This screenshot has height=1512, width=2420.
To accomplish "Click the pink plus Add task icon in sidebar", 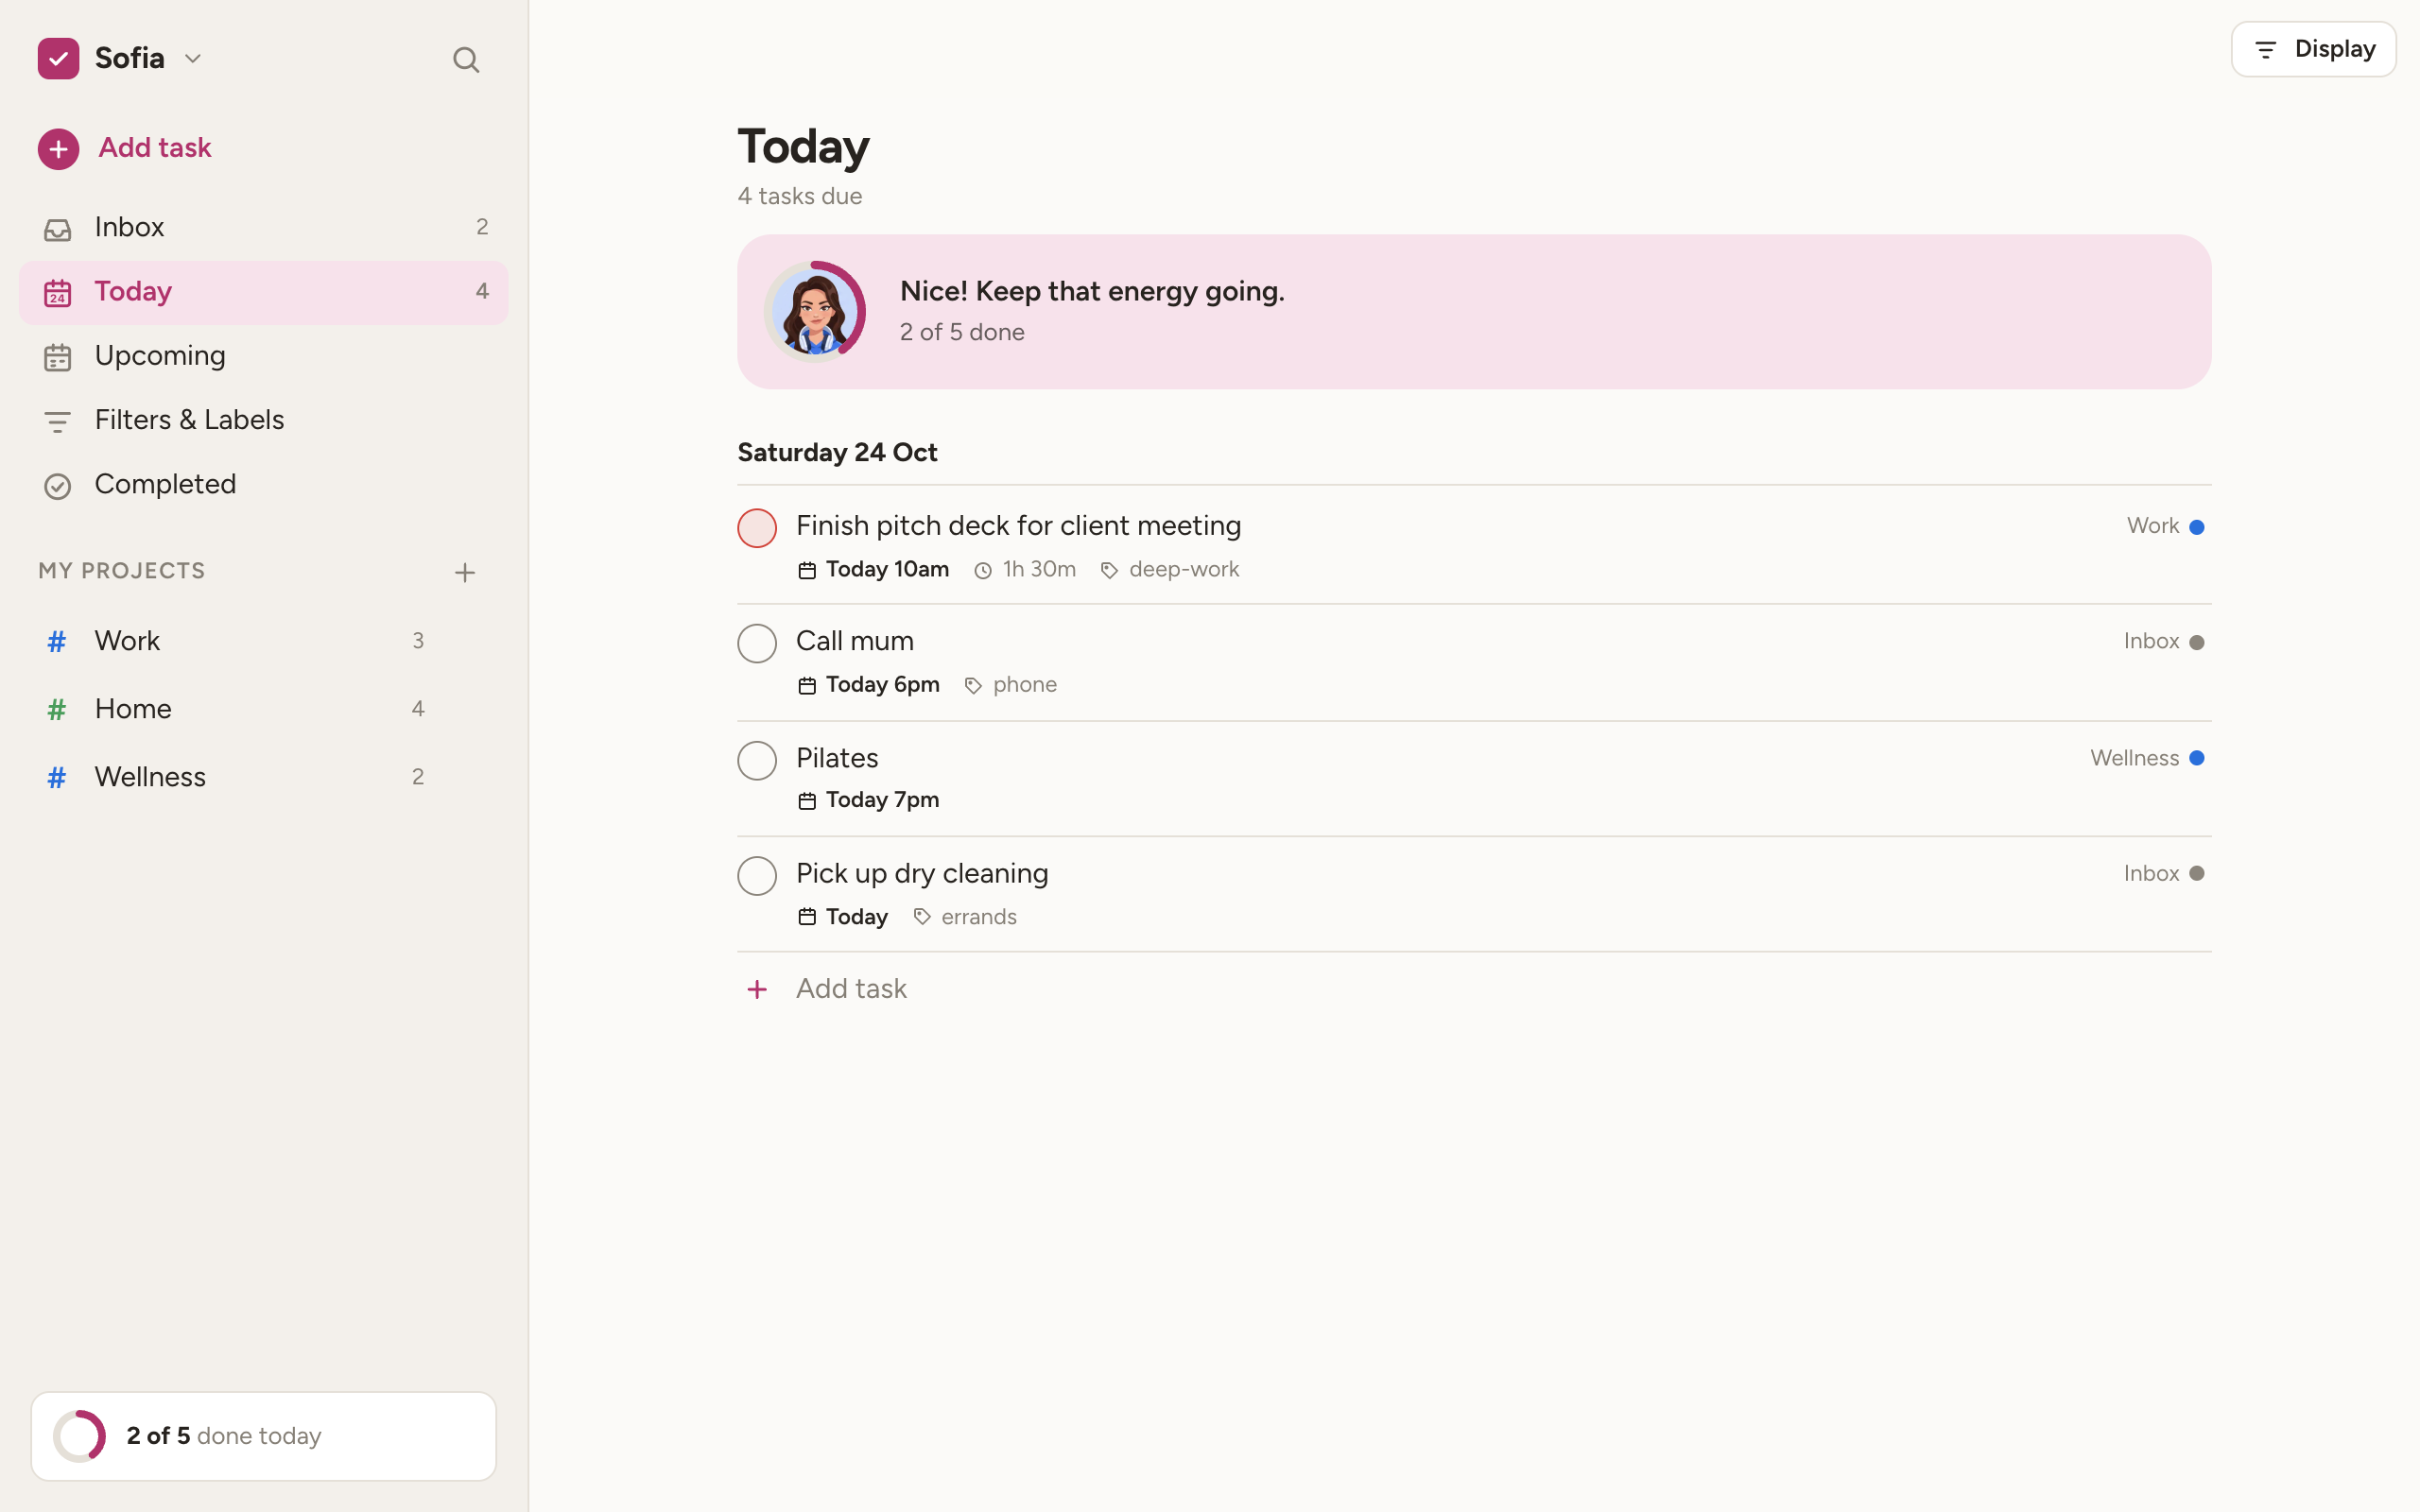I will point(58,149).
